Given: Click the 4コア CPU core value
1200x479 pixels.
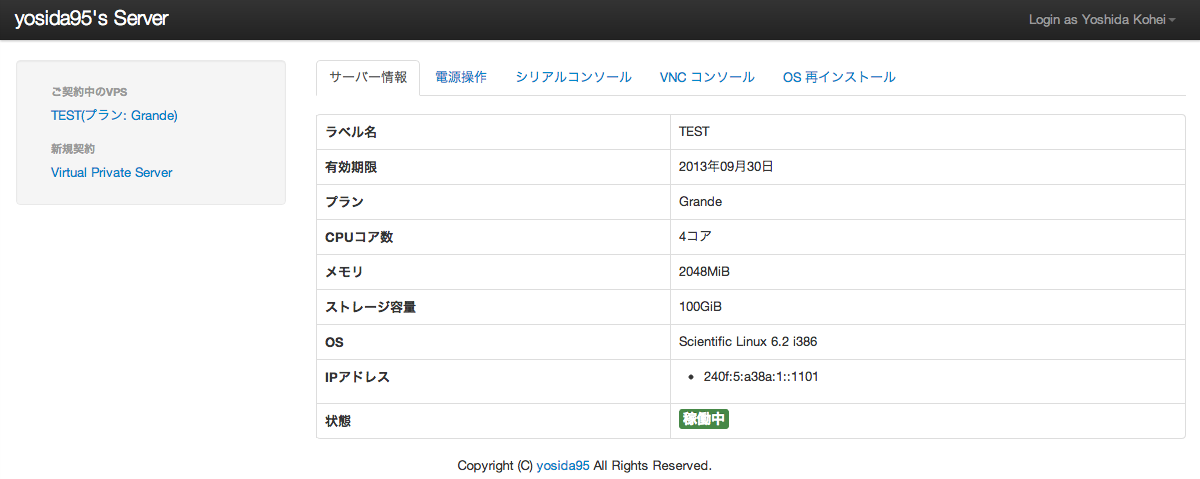Looking at the screenshot, I should pyautogui.click(x=695, y=237).
